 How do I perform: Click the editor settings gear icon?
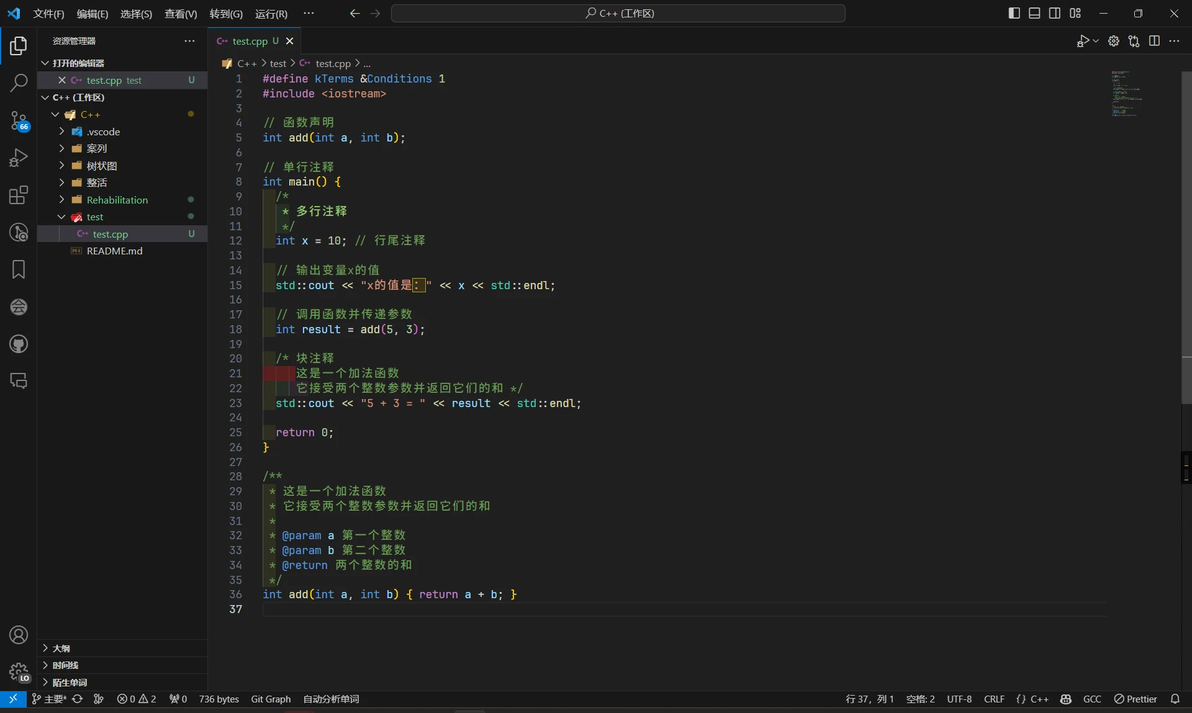(1113, 41)
